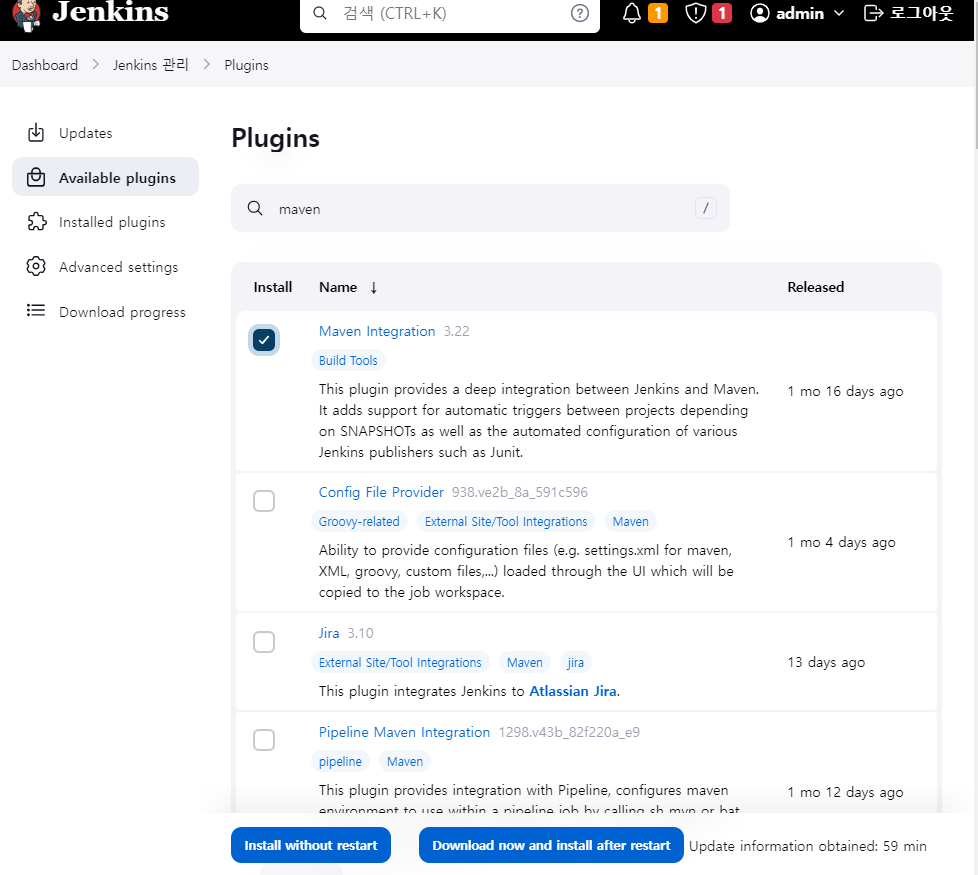Image resolution: width=978 pixels, height=875 pixels.
Task: Click the Updates download icon in sidebar
Action: tap(36, 132)
